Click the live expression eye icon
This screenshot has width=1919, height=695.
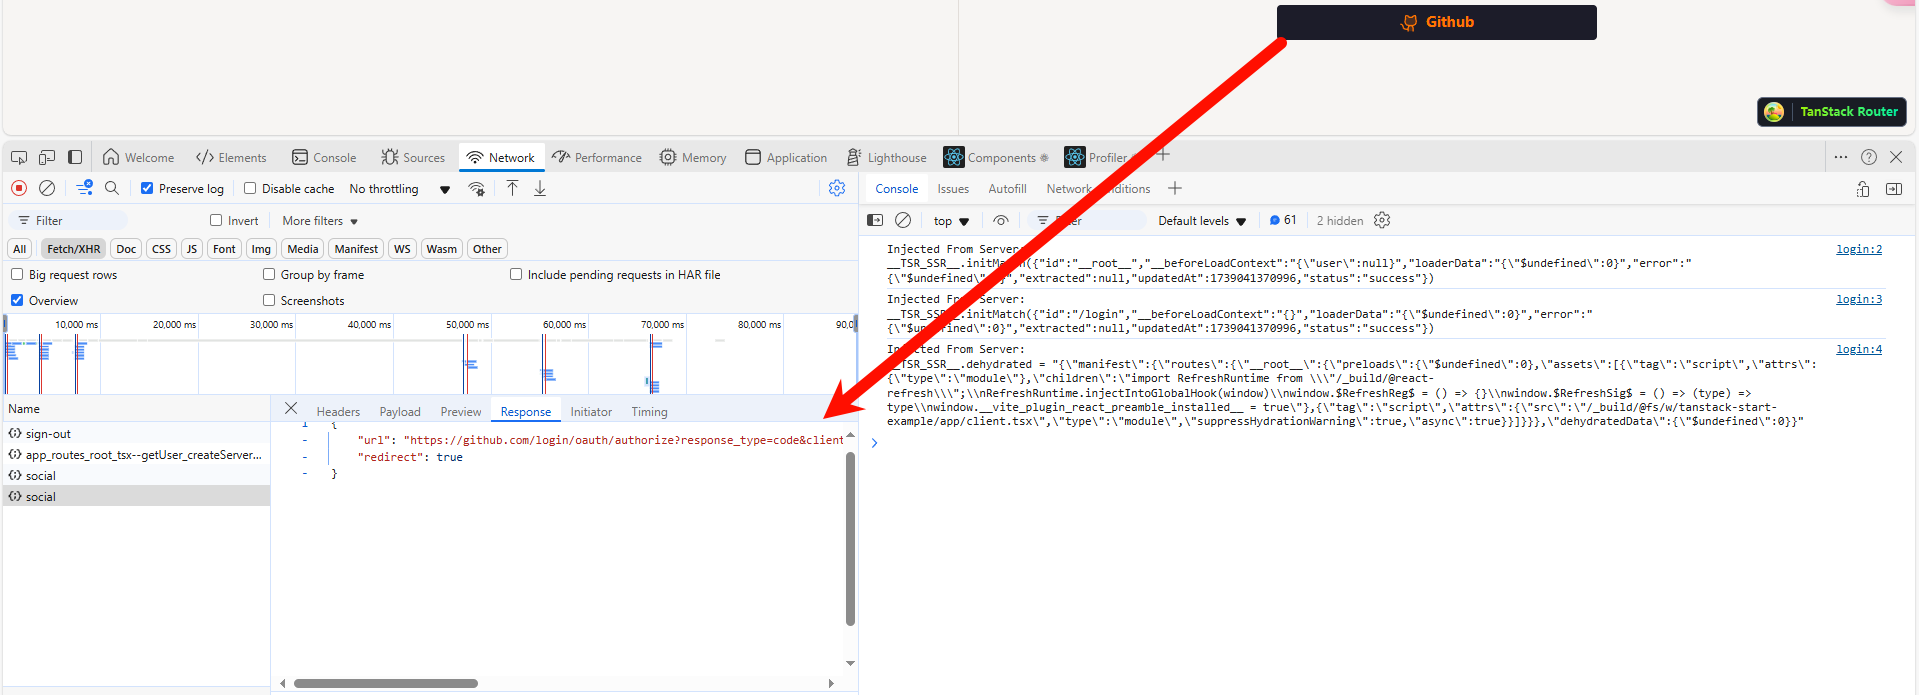(1001, 220)
